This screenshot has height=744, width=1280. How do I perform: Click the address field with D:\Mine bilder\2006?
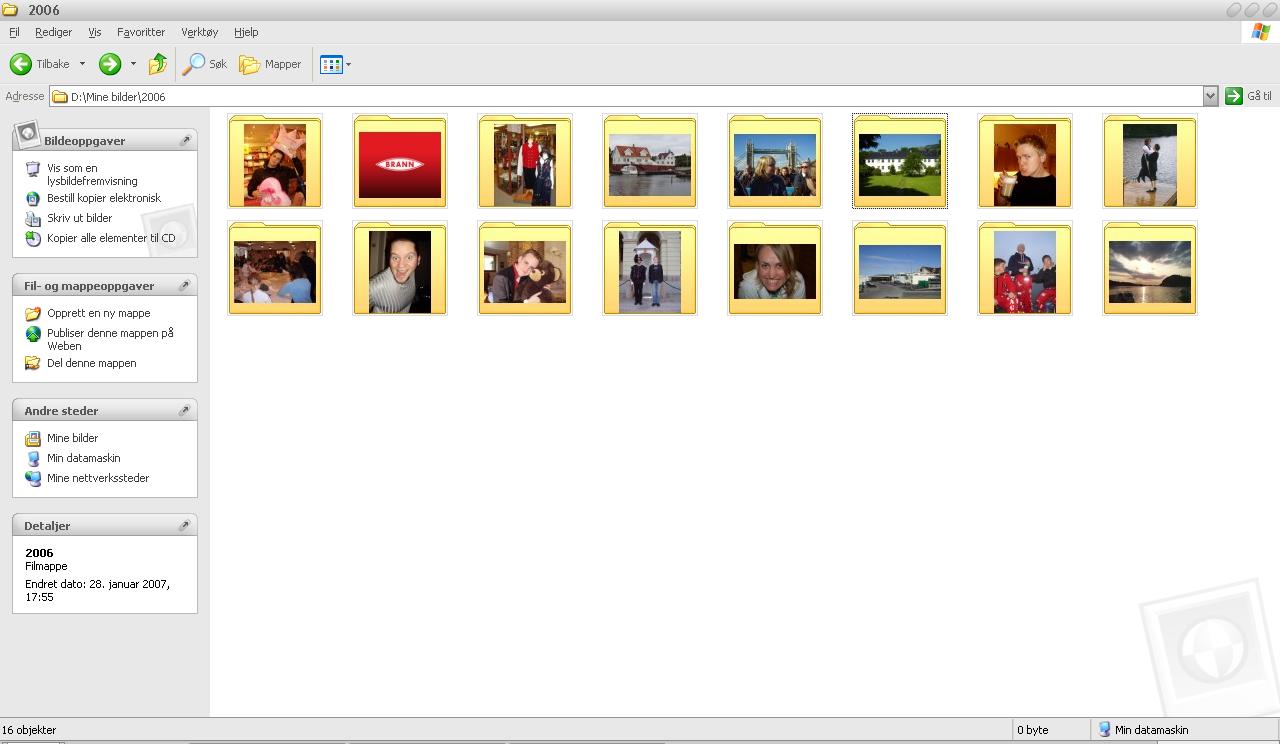(x=626, y=96)
